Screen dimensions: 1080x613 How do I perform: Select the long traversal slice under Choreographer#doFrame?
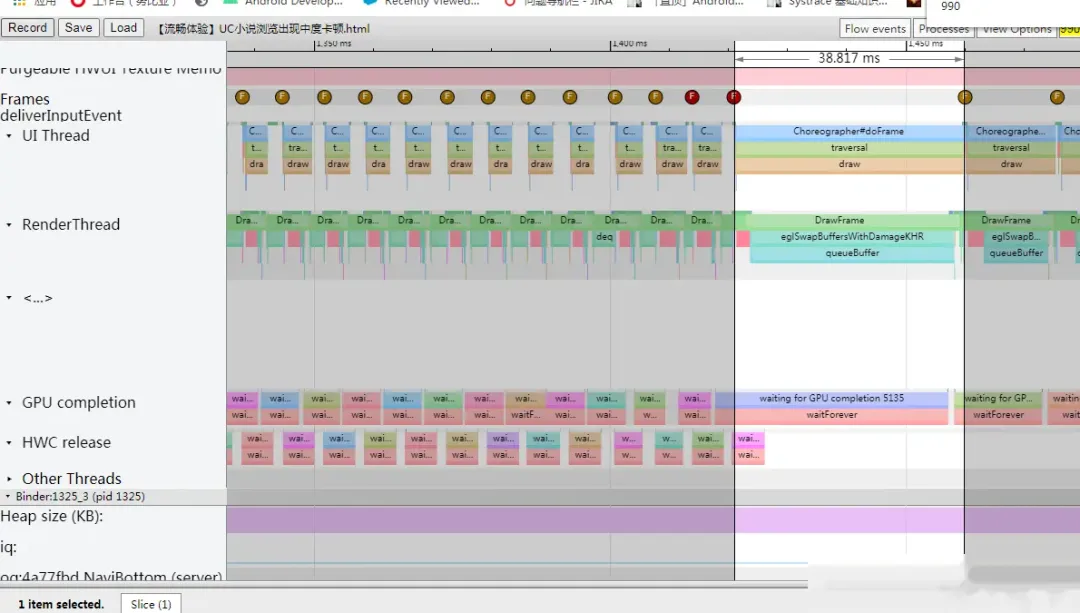click(x=849, y=147)
